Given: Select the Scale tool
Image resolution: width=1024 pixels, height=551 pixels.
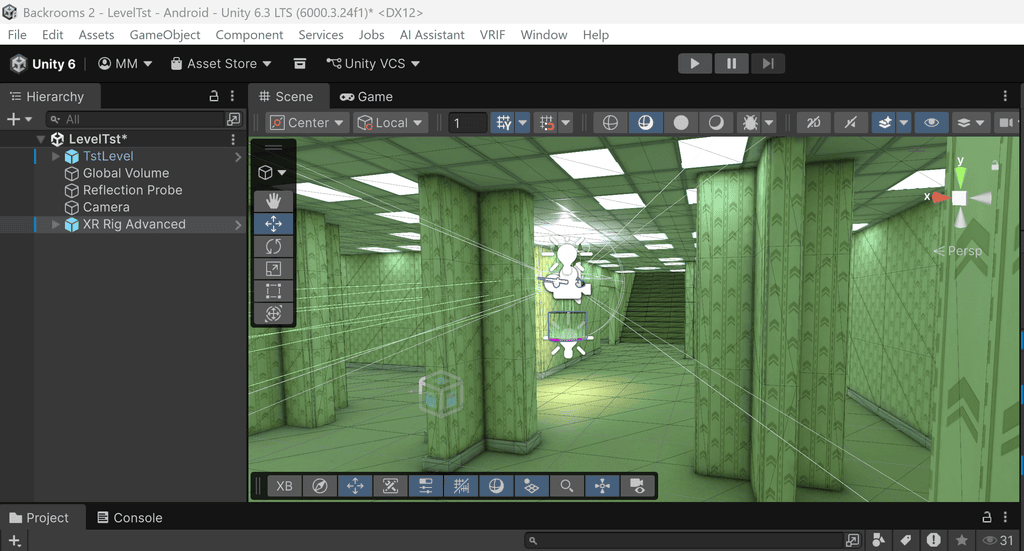Looking at the screenshot, I should 273,268.
